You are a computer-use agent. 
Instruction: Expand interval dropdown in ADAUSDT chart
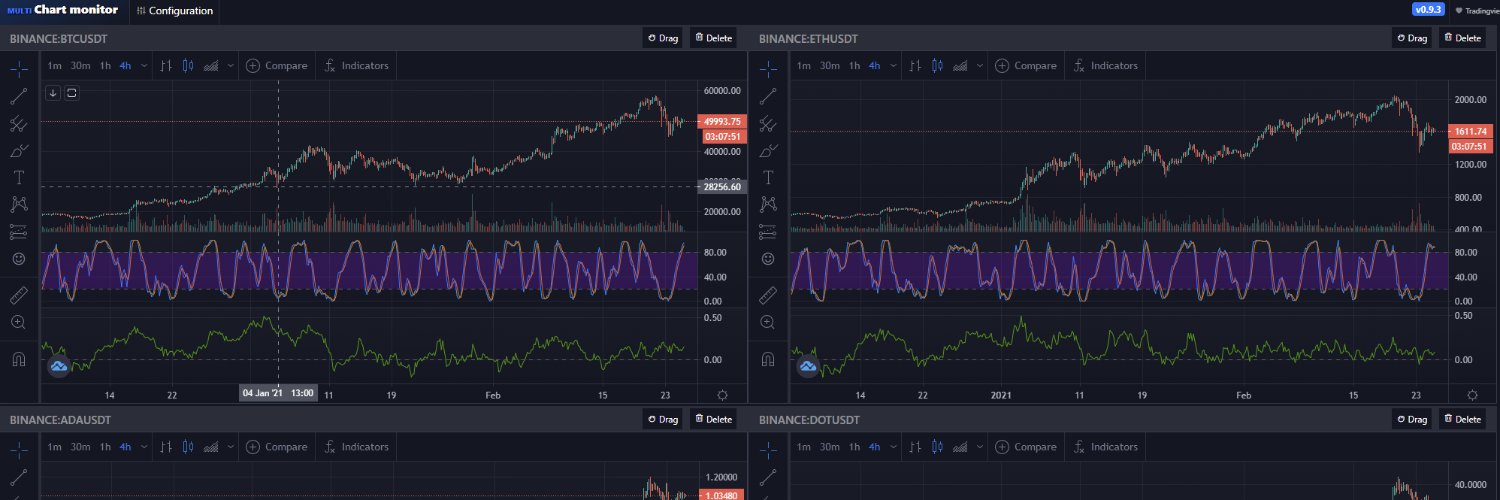tap(144, 447)
